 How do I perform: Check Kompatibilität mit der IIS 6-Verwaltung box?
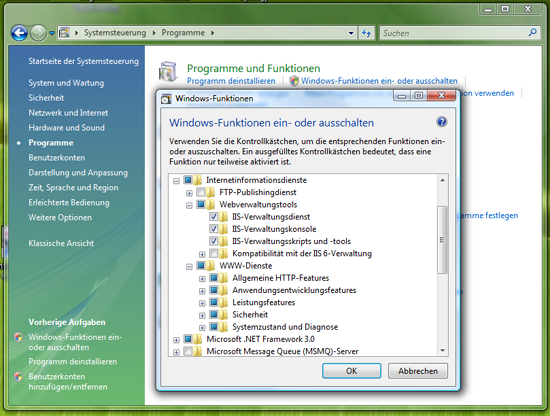pyautogui.click(x=214, y=253)
